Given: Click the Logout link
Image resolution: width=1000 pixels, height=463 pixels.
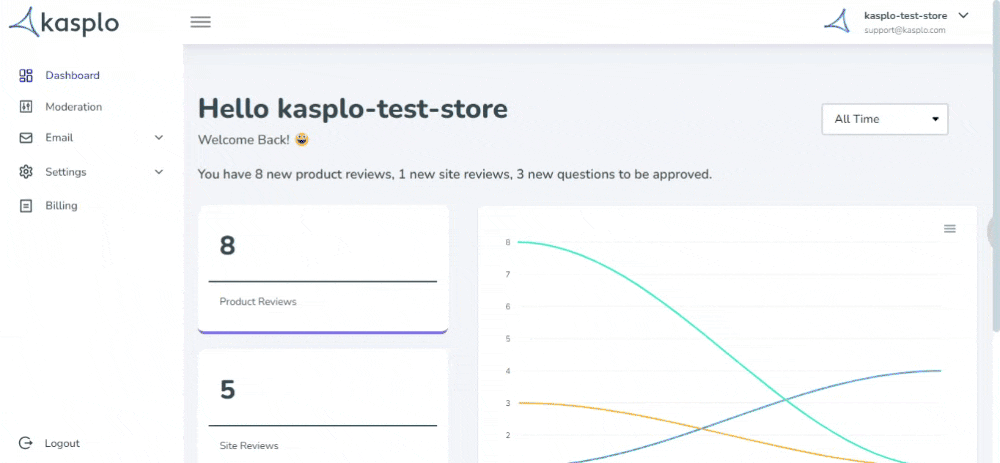Looking at the screenshot, I should tap(62, 443).
